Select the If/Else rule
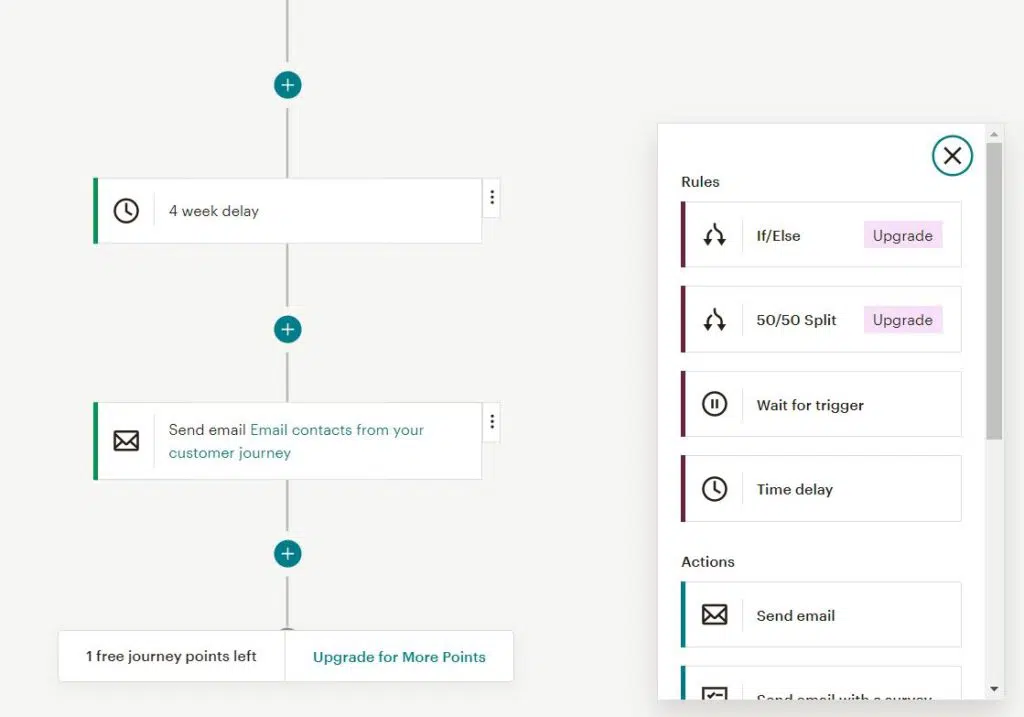This screenshot has height=717, width=1024. [821, 235]
